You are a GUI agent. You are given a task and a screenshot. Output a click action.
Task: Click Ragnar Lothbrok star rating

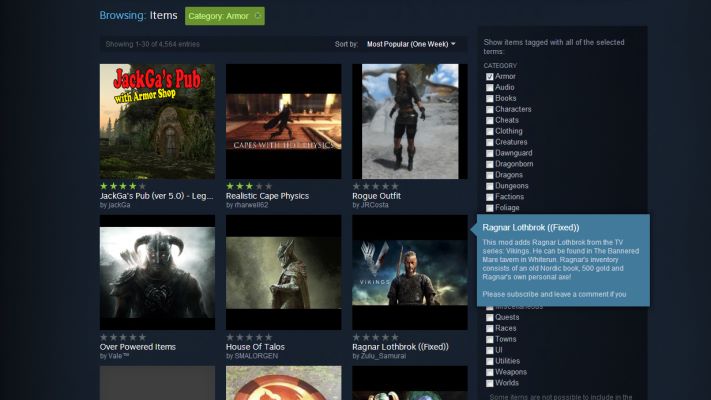tap(375, 337)
